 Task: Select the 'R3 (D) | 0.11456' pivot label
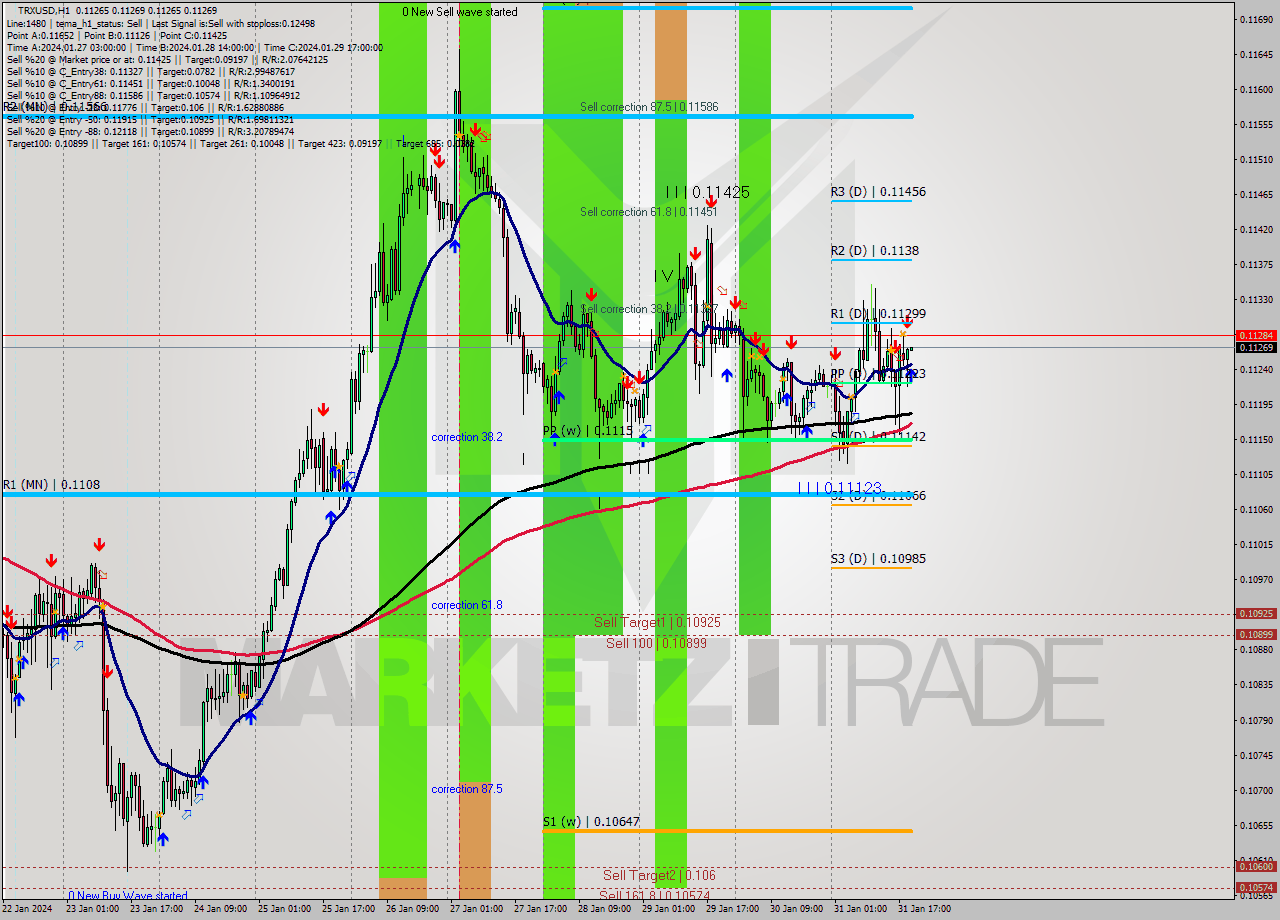pyautogui.click(x=878, y=191)
